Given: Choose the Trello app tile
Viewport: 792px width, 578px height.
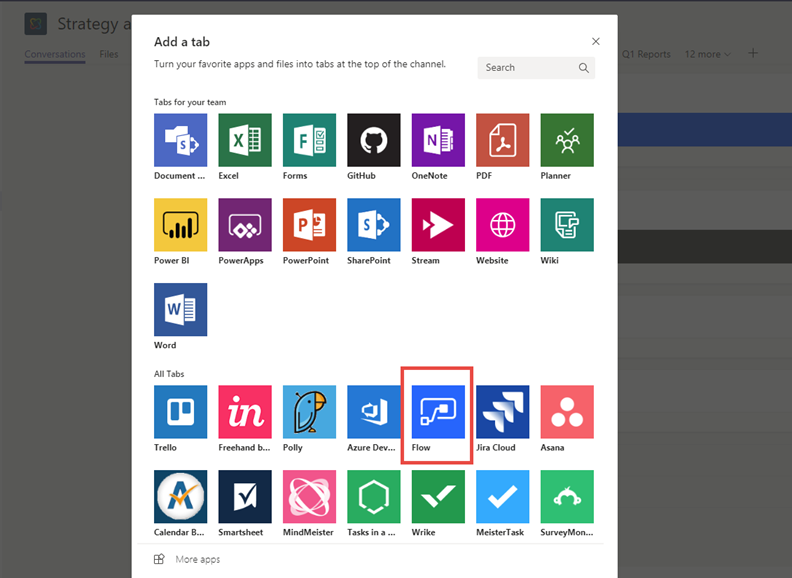Looking at the screenshot, I should pyautogui.click(x=180, y=412).
